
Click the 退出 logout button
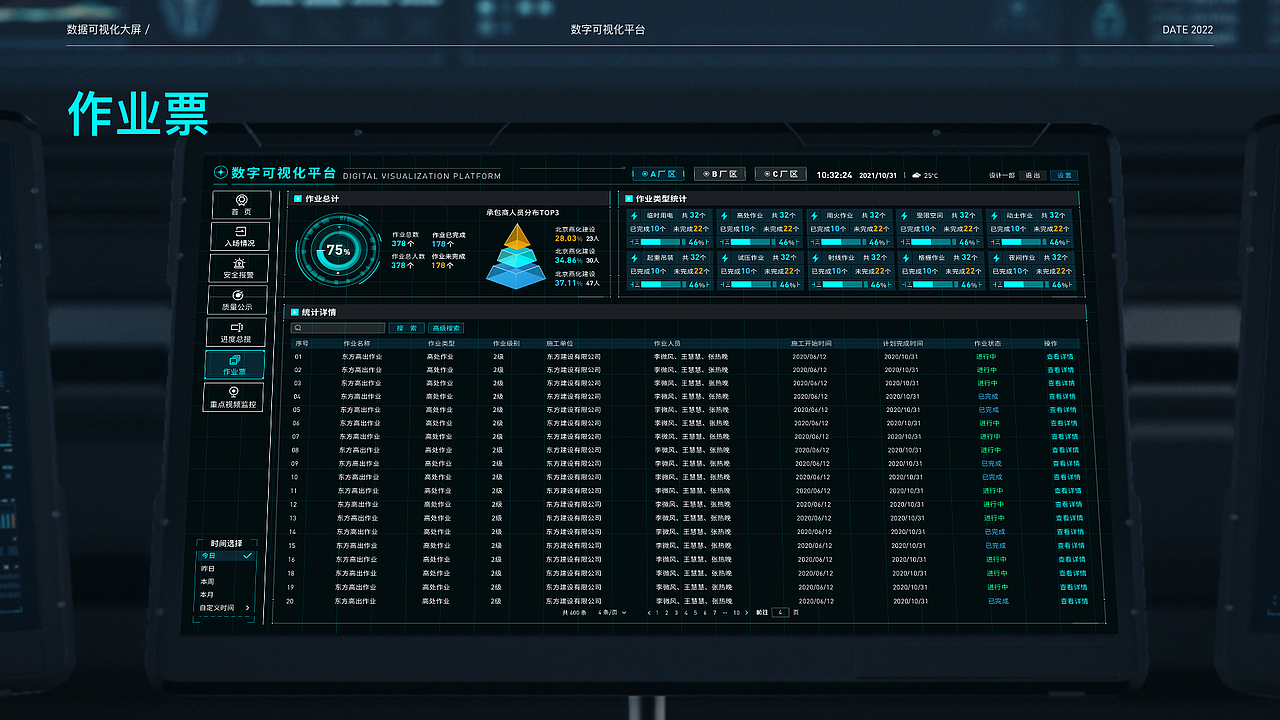[1032, 175]
